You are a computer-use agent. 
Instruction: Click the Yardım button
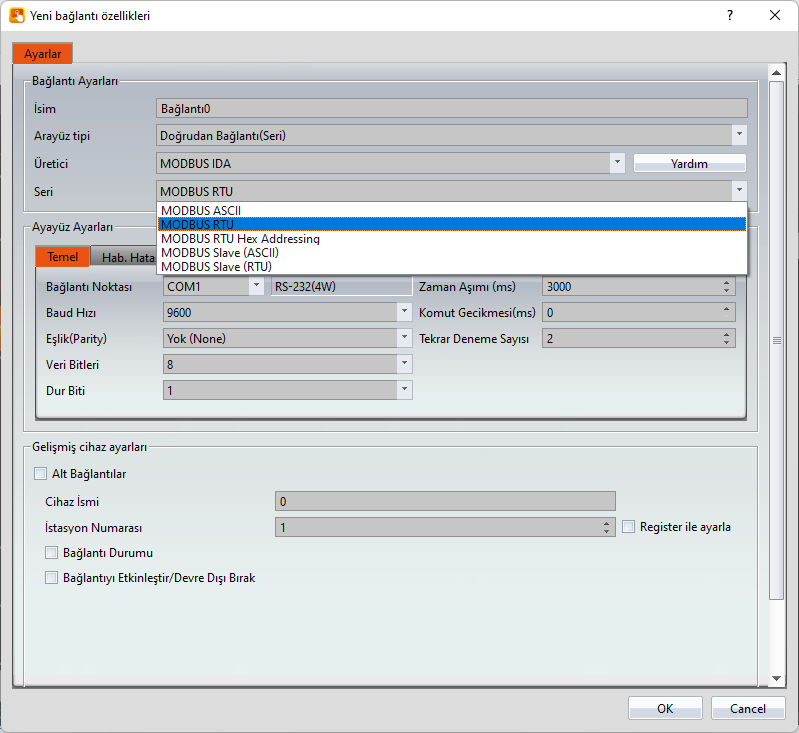(689, 163)
